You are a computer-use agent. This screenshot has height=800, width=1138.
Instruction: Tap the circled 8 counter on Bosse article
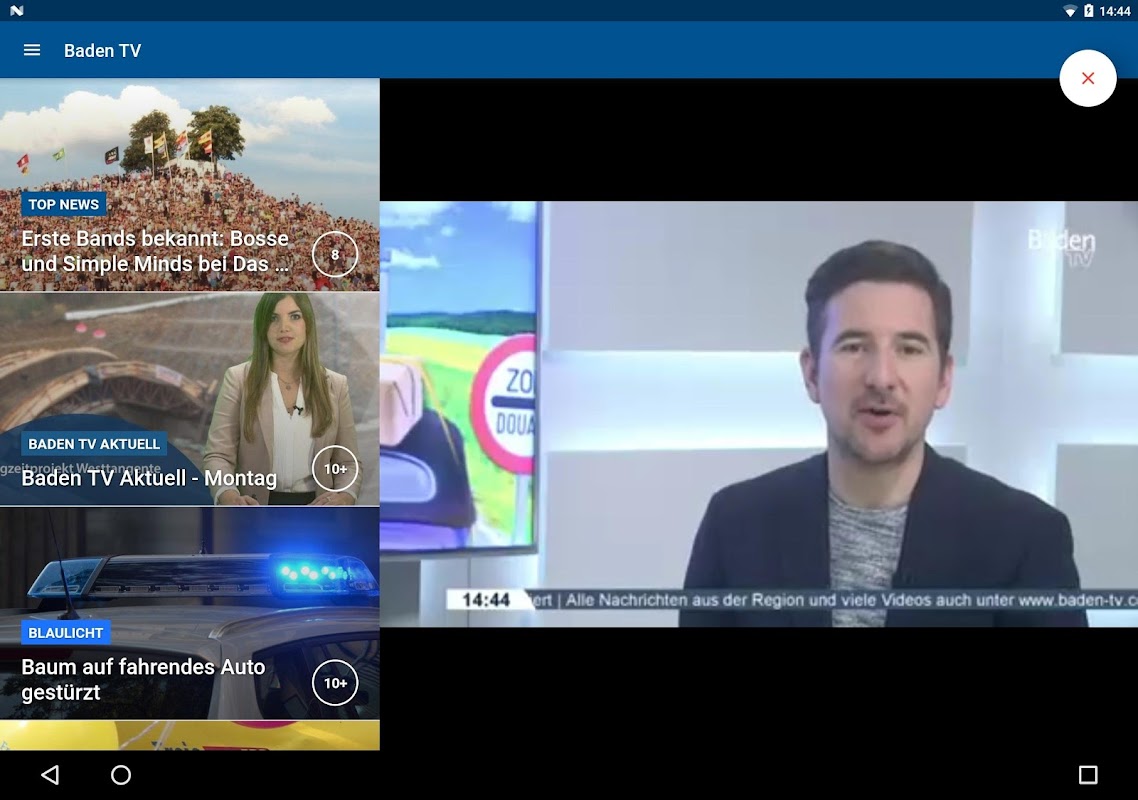(x=335, y=255)
